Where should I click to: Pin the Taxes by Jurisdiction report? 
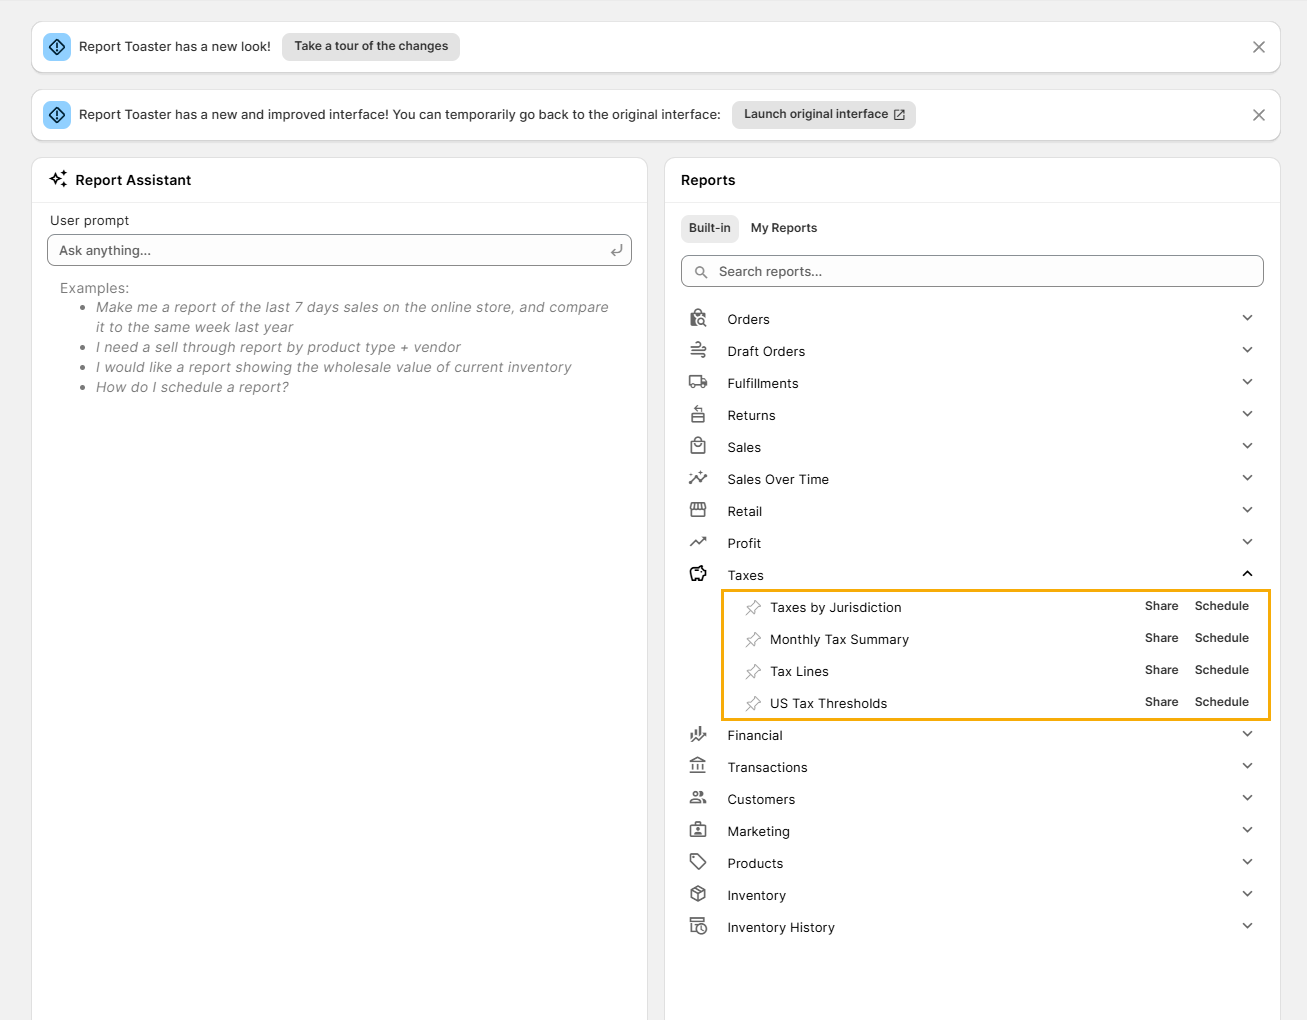click(753, 608)
